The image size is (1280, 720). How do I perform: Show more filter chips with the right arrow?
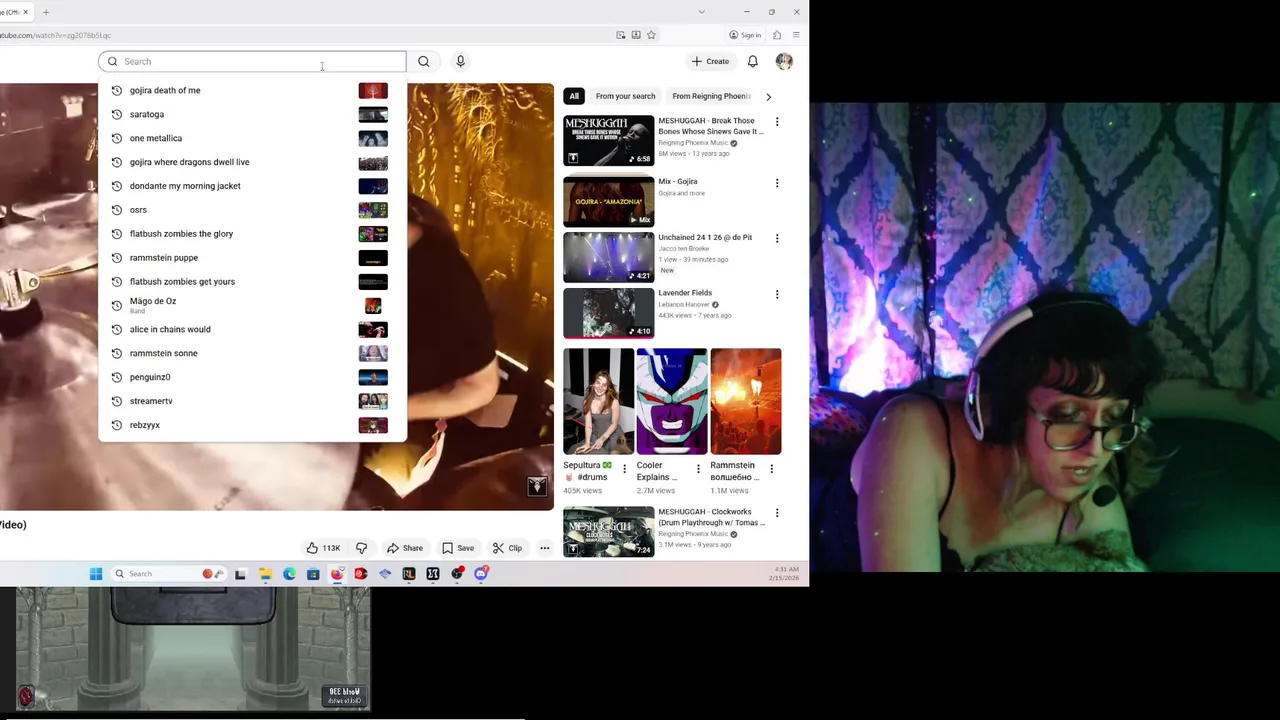tap(768, 96)
